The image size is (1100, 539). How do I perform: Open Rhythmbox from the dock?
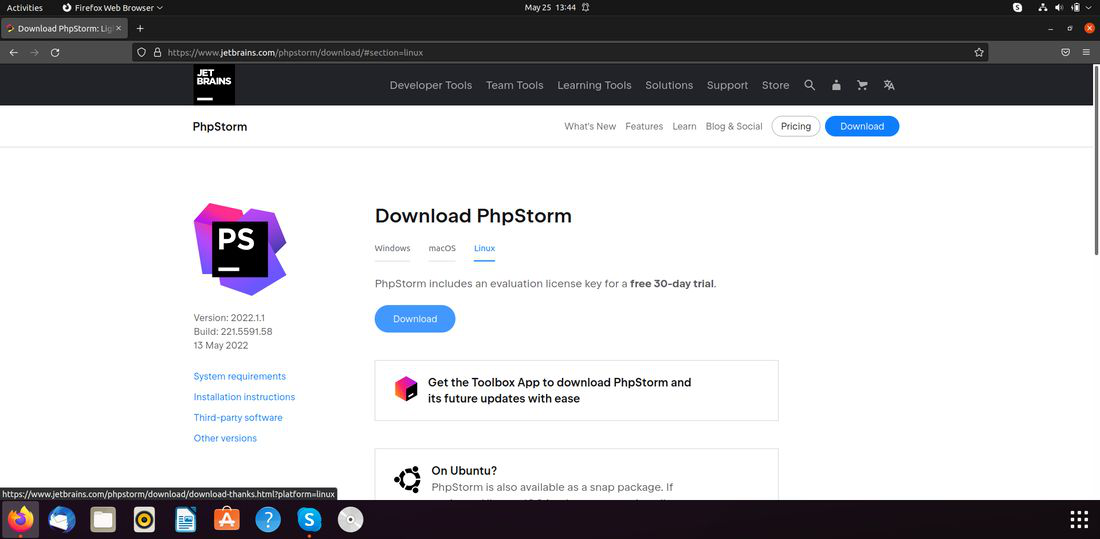[x=145, y=520]
